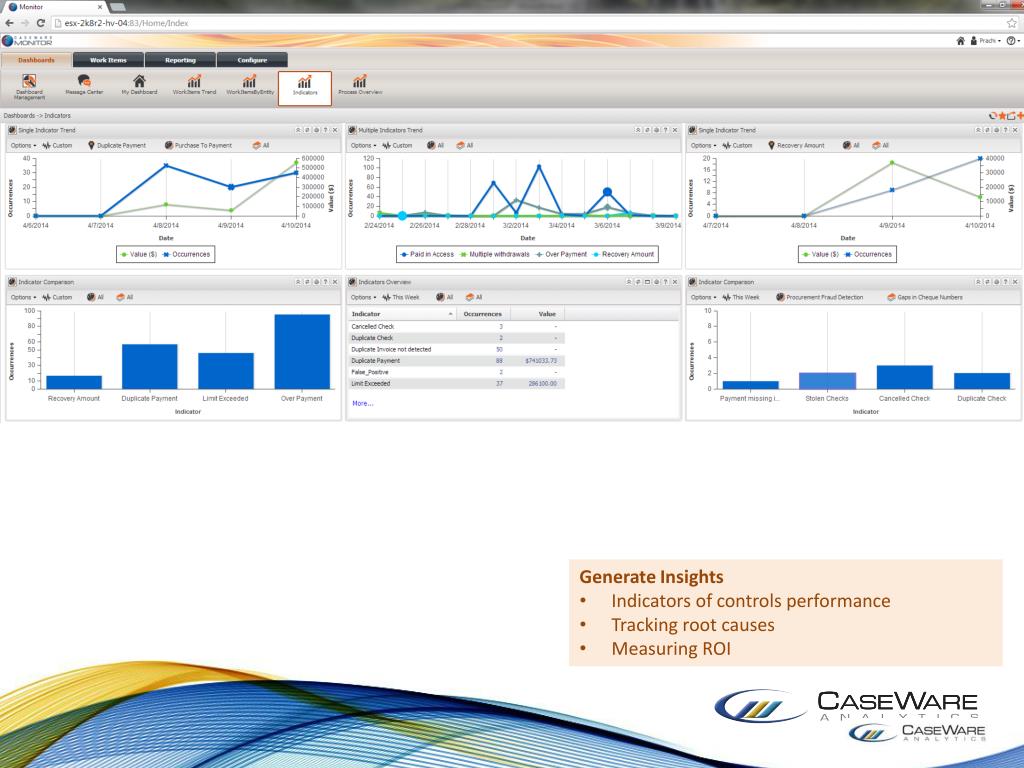Open the Prachi user menu dropdown
This screenshot has width=1024, height=768.
(985, 40)
